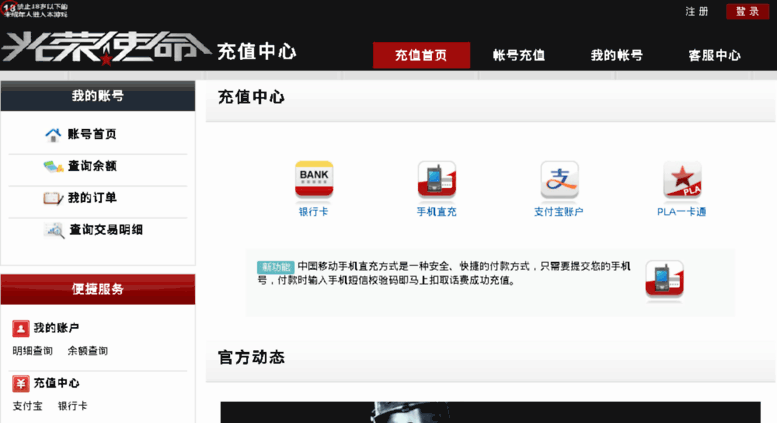Viewport: 777px width, 423px height.
Task: Click the phone icon in the 新功能 notice
Action: click(665, 279)
